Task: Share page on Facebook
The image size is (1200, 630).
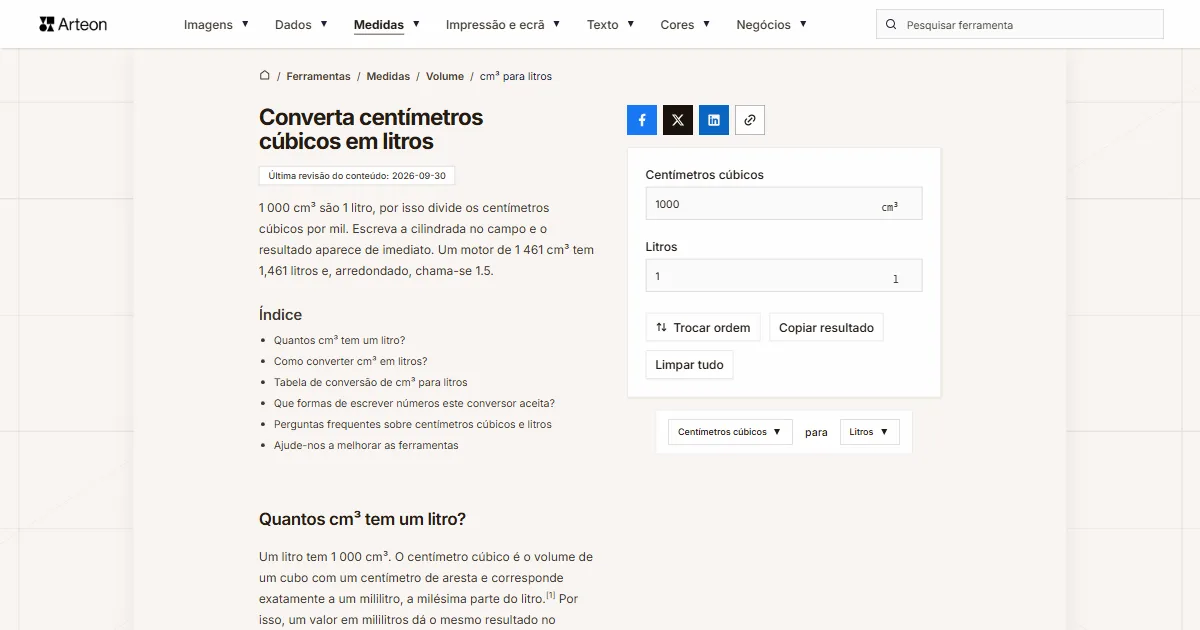Action: [642, 120]
